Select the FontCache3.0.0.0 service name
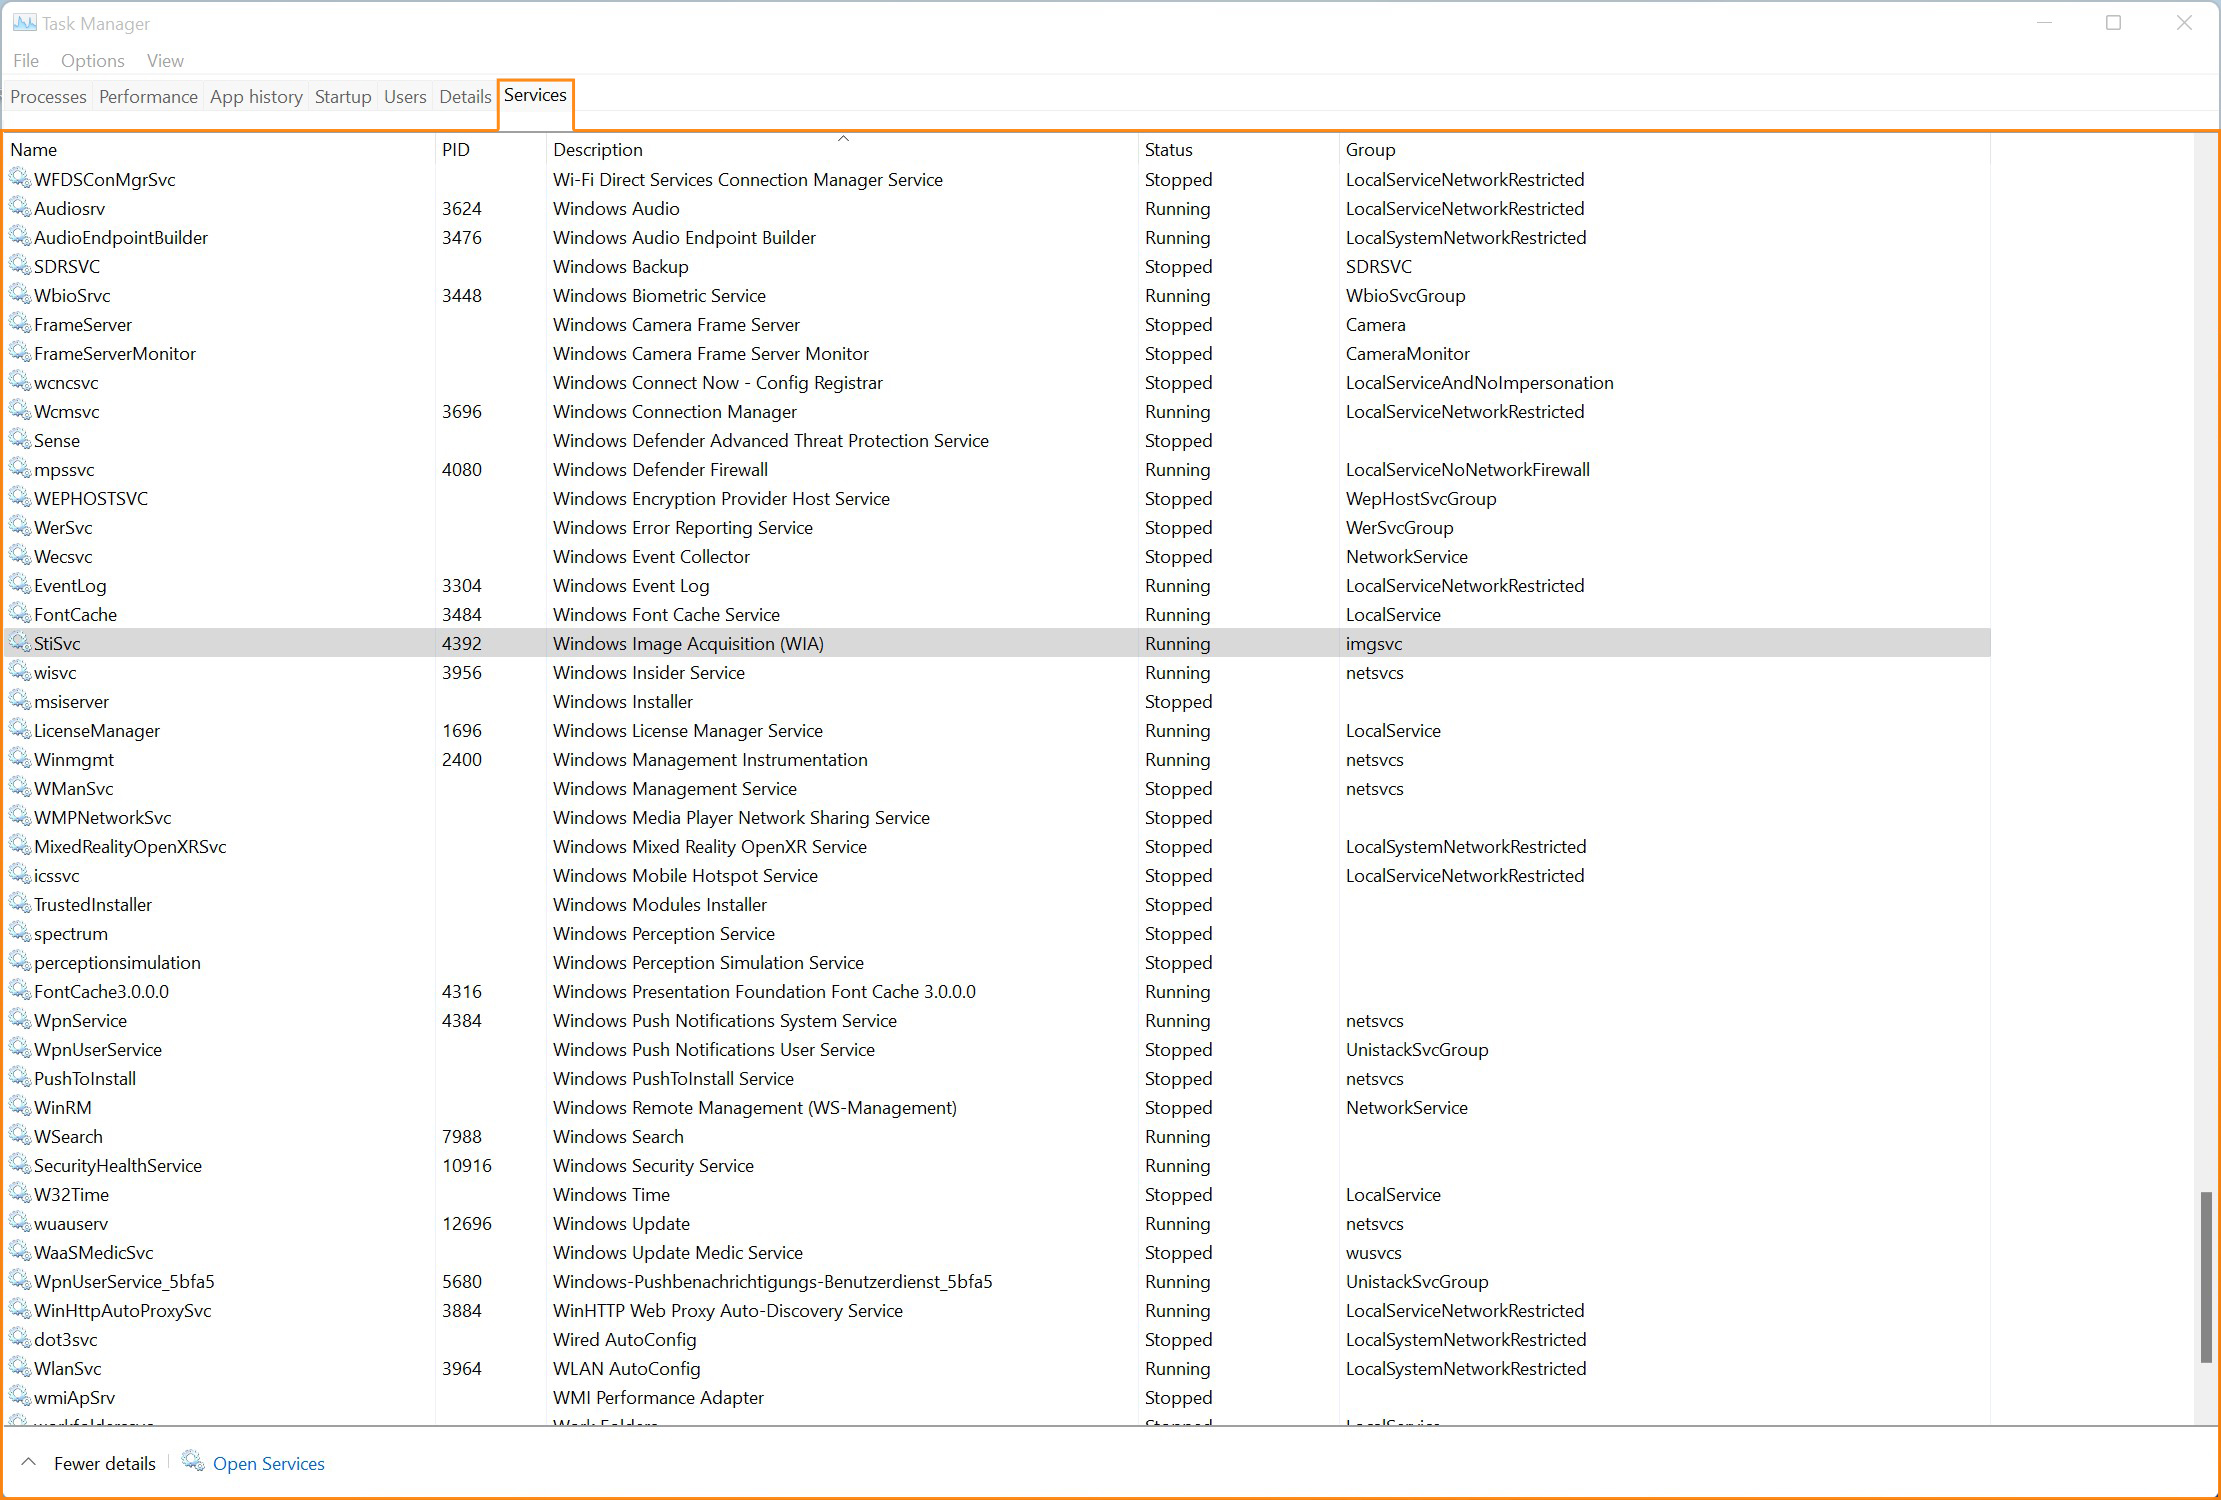 101,991
